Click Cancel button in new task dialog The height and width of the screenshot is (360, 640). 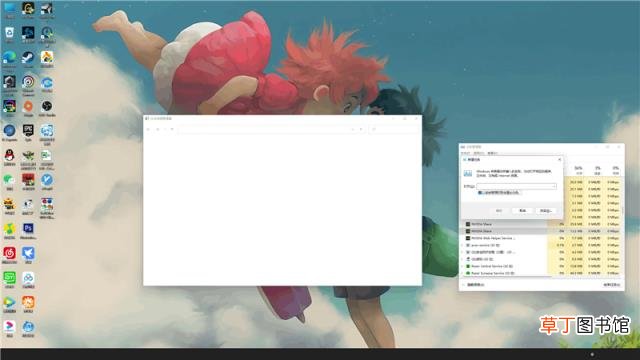click(522, 211)
